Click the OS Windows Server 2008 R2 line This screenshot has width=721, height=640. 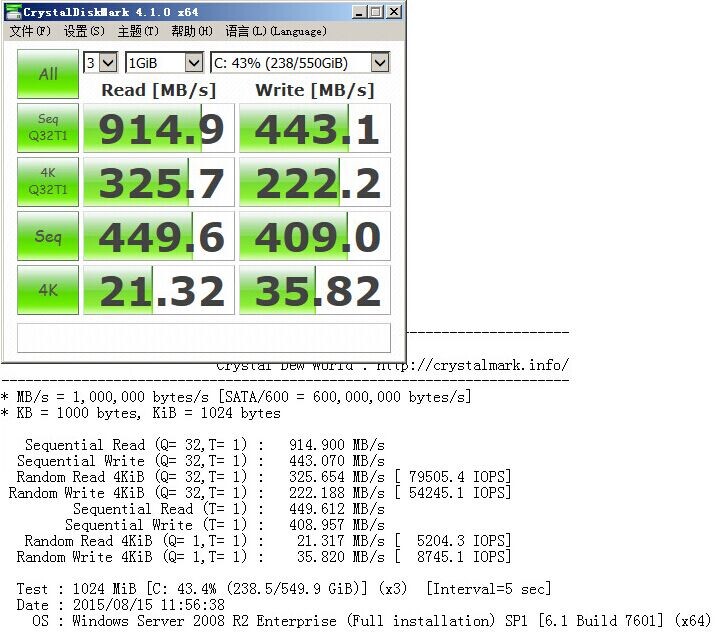coord(372,621)
